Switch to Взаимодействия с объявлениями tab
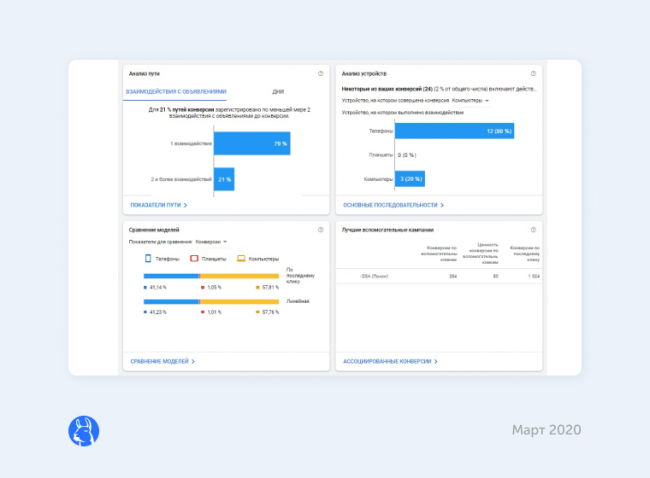Image resolution: width=650 pixels, height=478 pixels. point(176,91)
